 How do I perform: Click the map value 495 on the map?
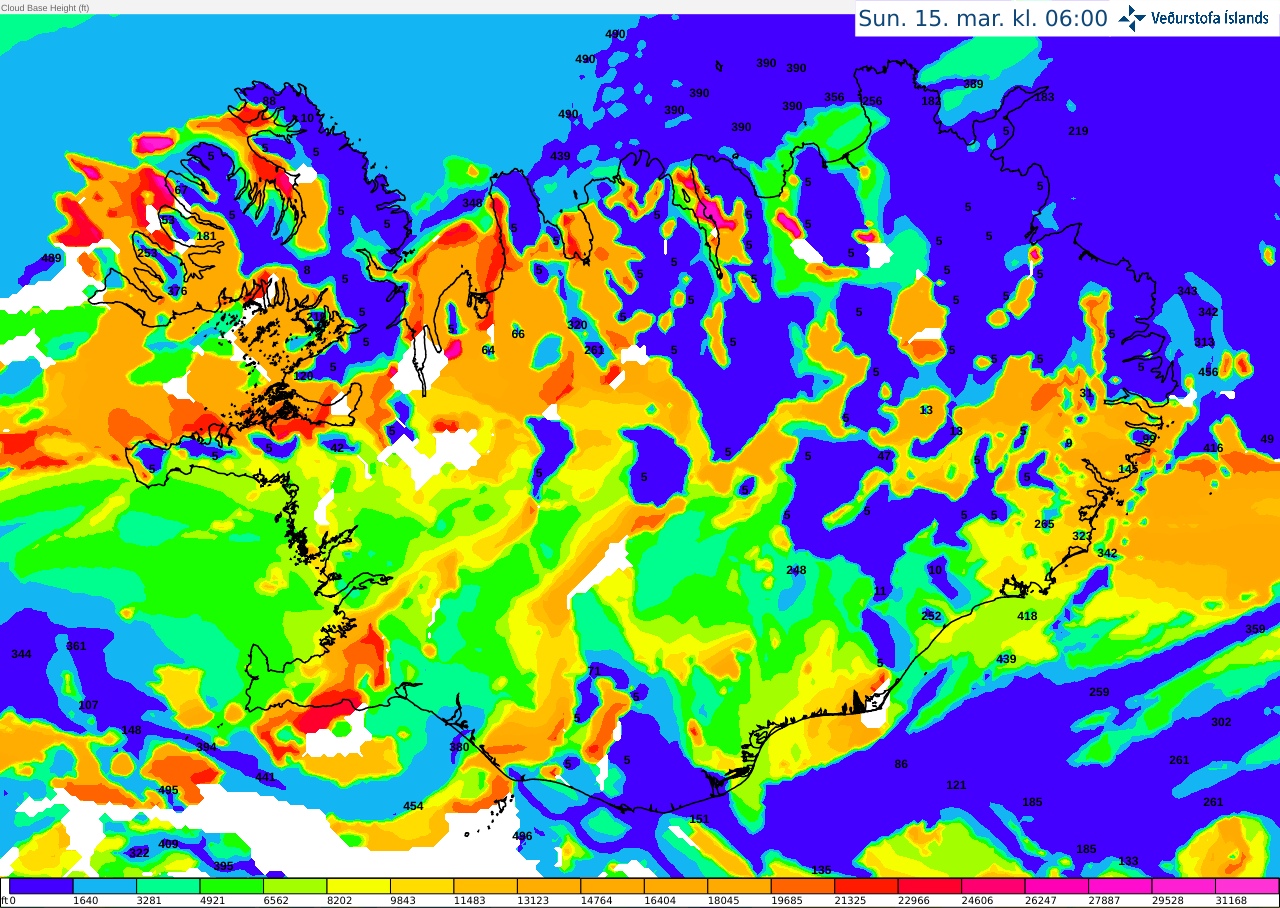pyautogui.click(x=168, y=790)
